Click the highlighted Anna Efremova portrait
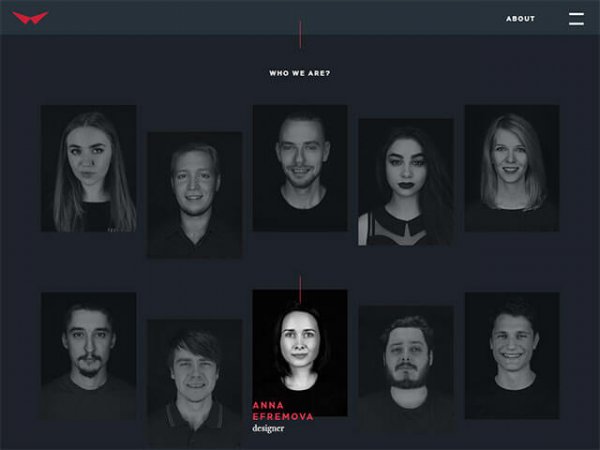Image resolution: width=600 pixels, height=450 pixels. coord(300,345)
